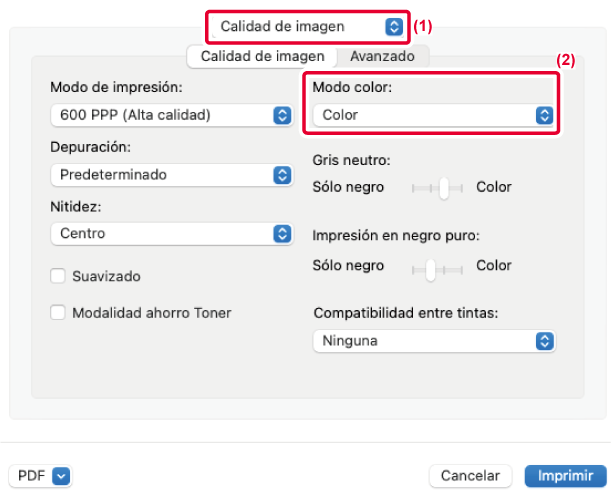Viewport: 611px width, 494px height.
Task: Click the PDF chevron arrow icon
Action: tap(60, 475)
